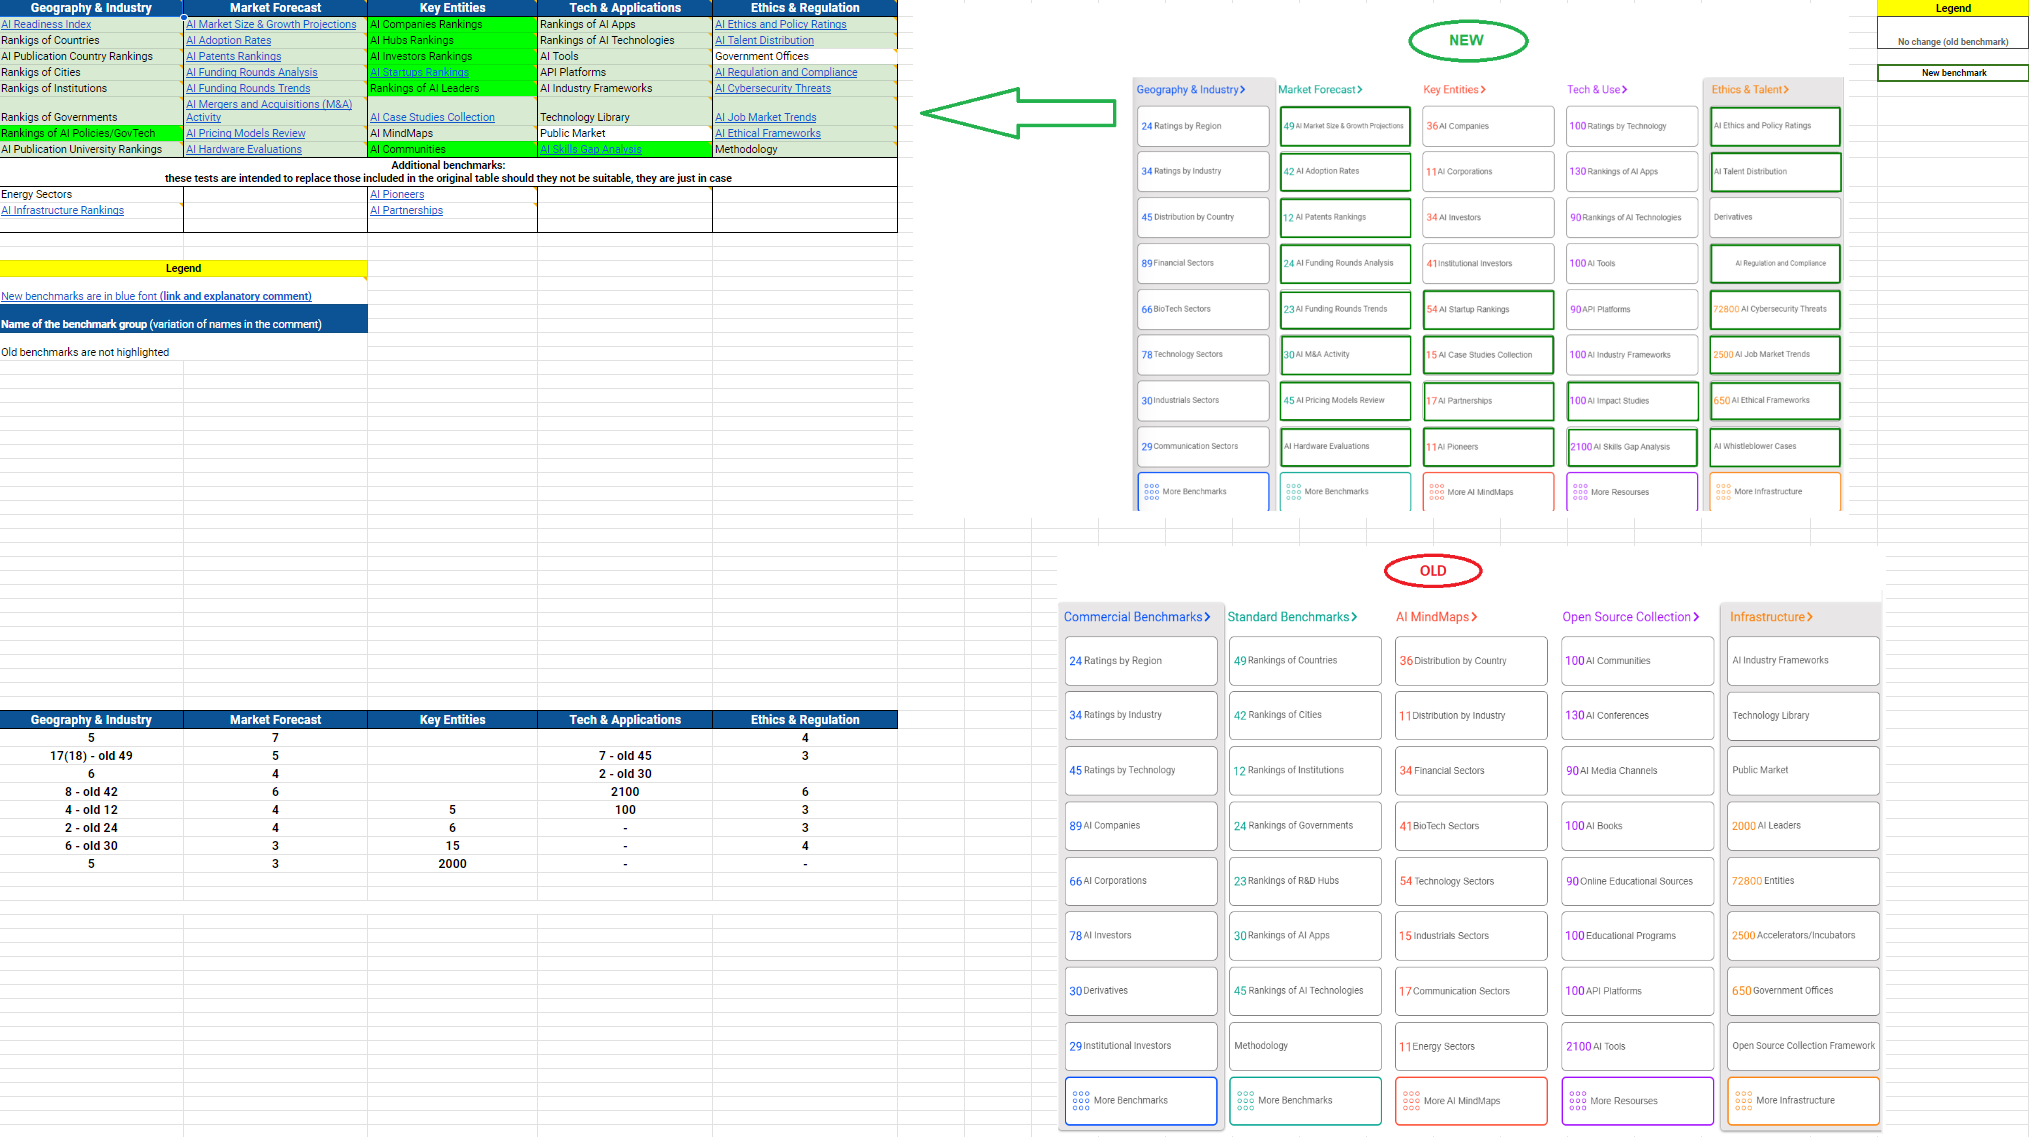Select the top Market Forecast column header cell

point(275,8)
